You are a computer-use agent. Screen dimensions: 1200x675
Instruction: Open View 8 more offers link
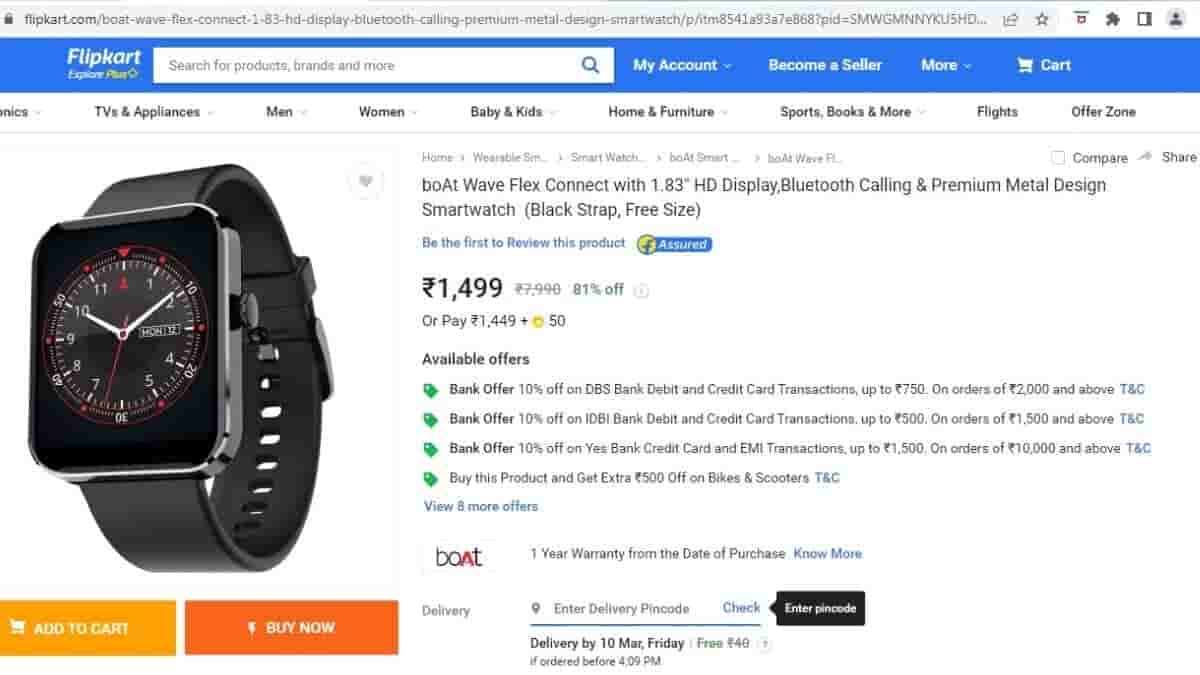[x=481, y=506]
